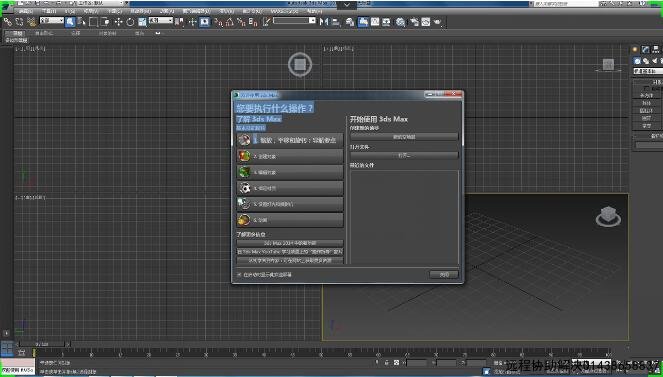Open welcome tutorial 1 navigation button
This screenshot has height=377, width=663.
tap(290, 140)
